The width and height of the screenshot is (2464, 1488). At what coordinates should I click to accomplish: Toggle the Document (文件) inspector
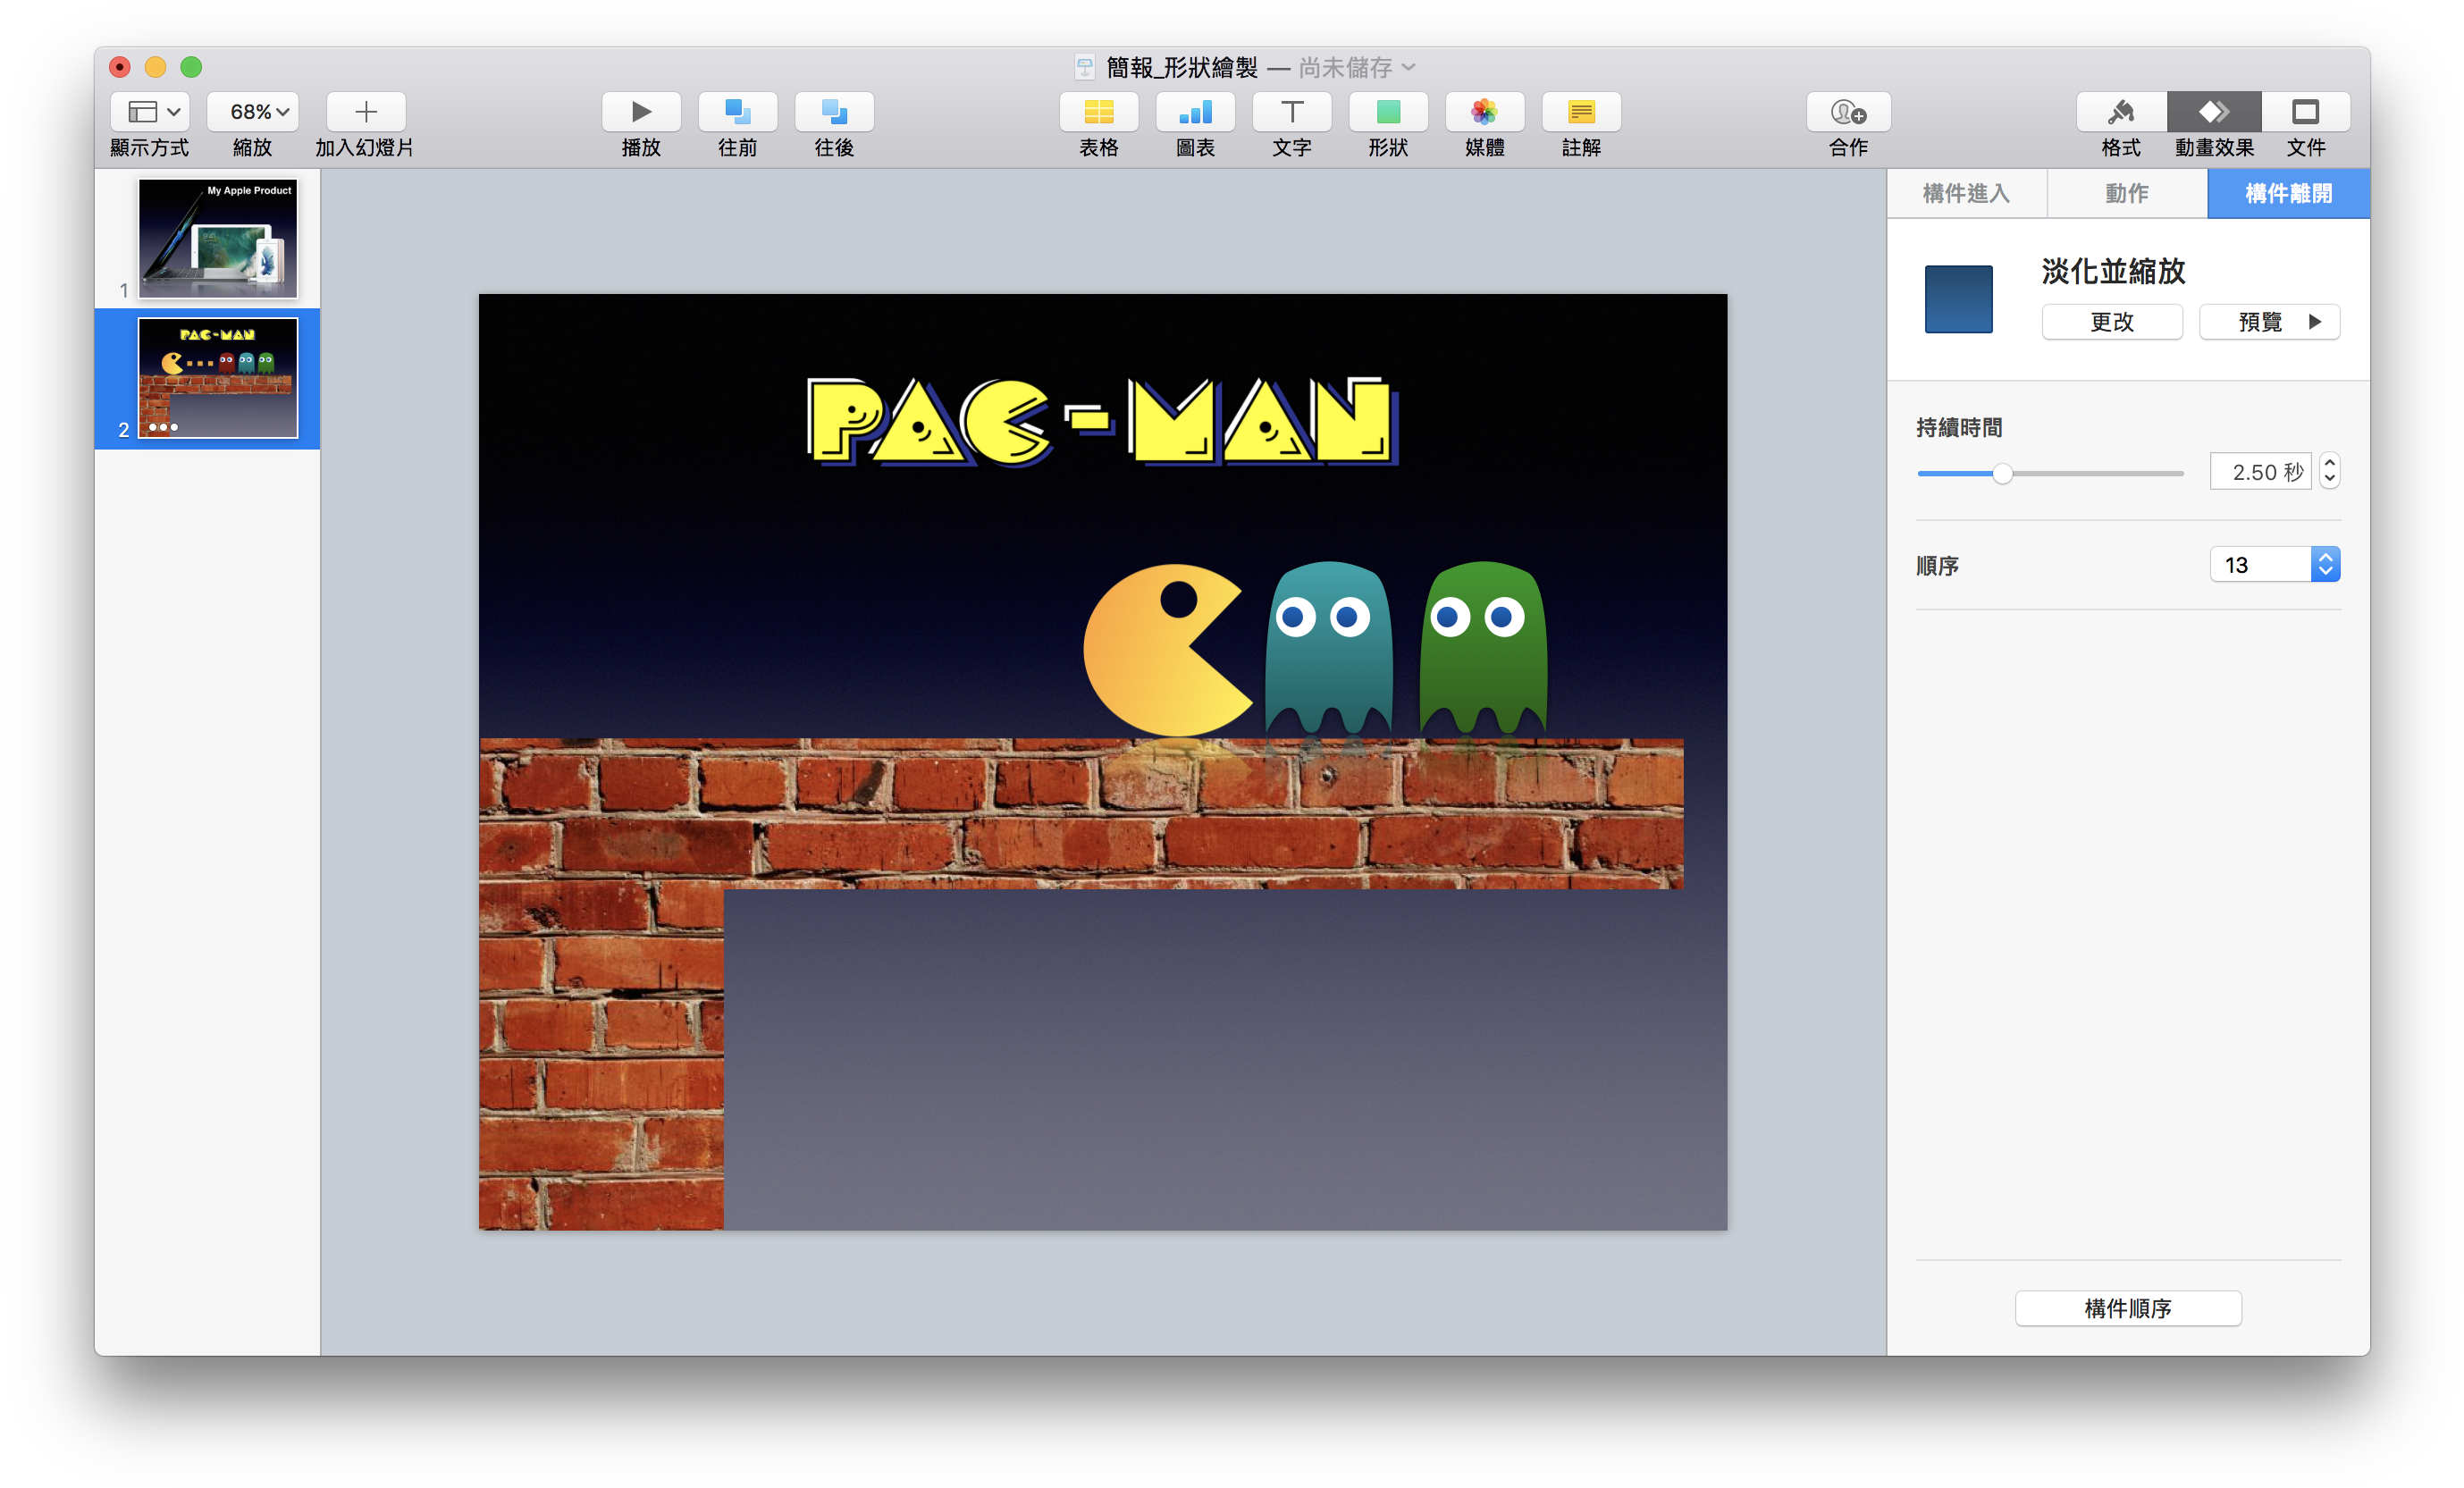point(2305,111)
